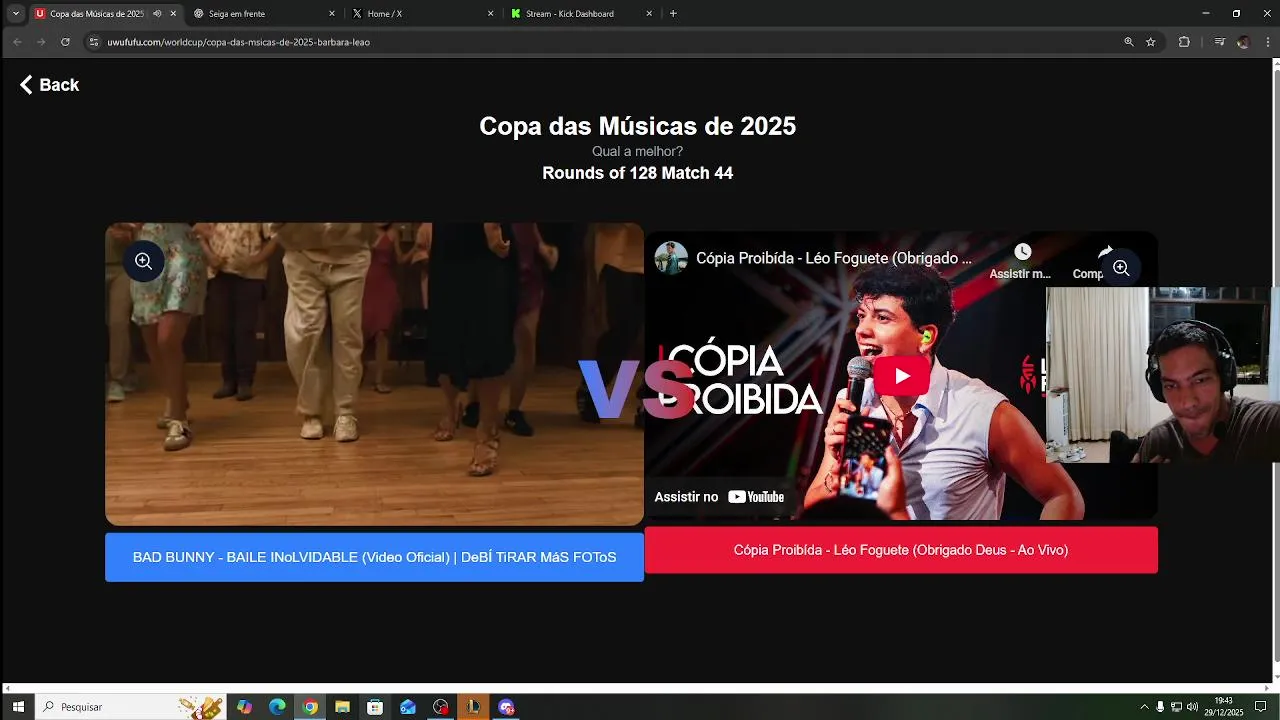Zoom the Bad Bunny video with magnifier icon

tap(144, 261)
